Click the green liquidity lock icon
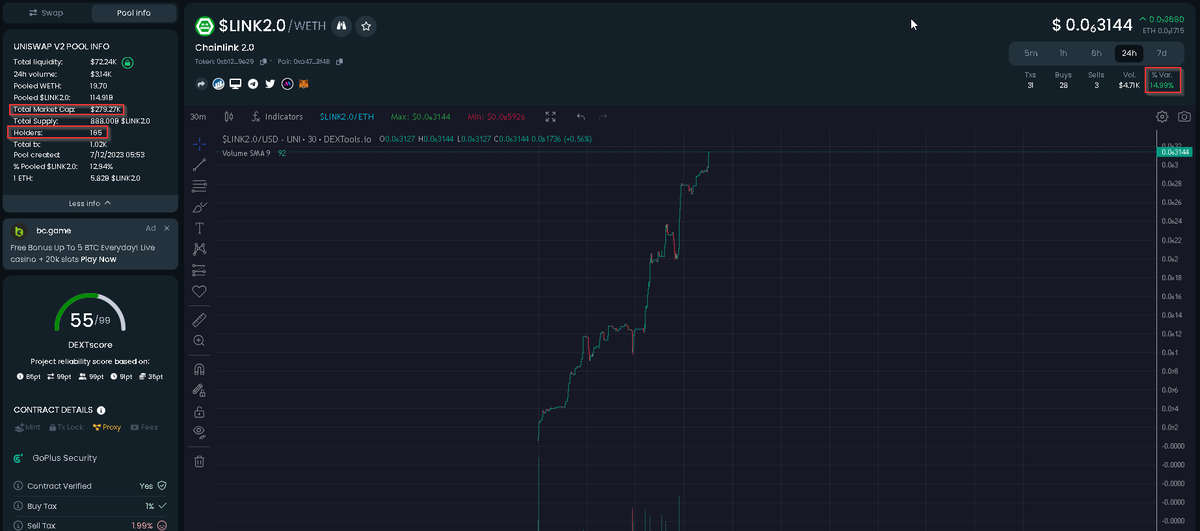 128,62
